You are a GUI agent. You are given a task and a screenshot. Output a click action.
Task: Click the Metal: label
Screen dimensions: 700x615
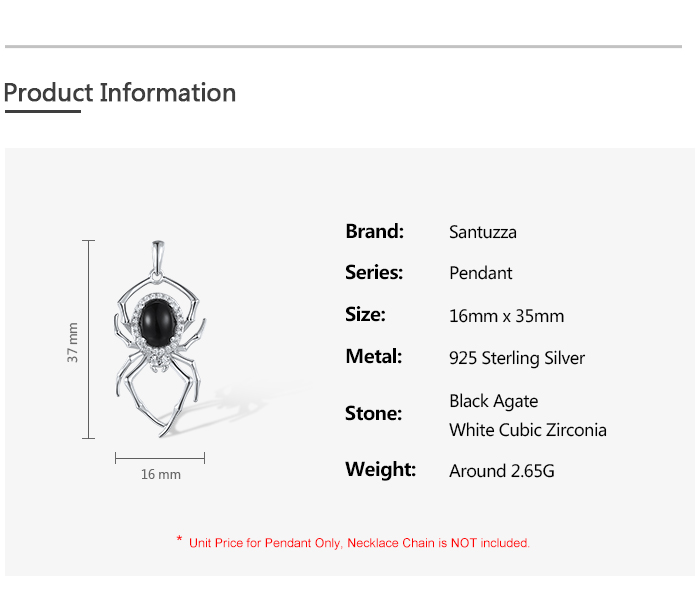tap(373, 356)
